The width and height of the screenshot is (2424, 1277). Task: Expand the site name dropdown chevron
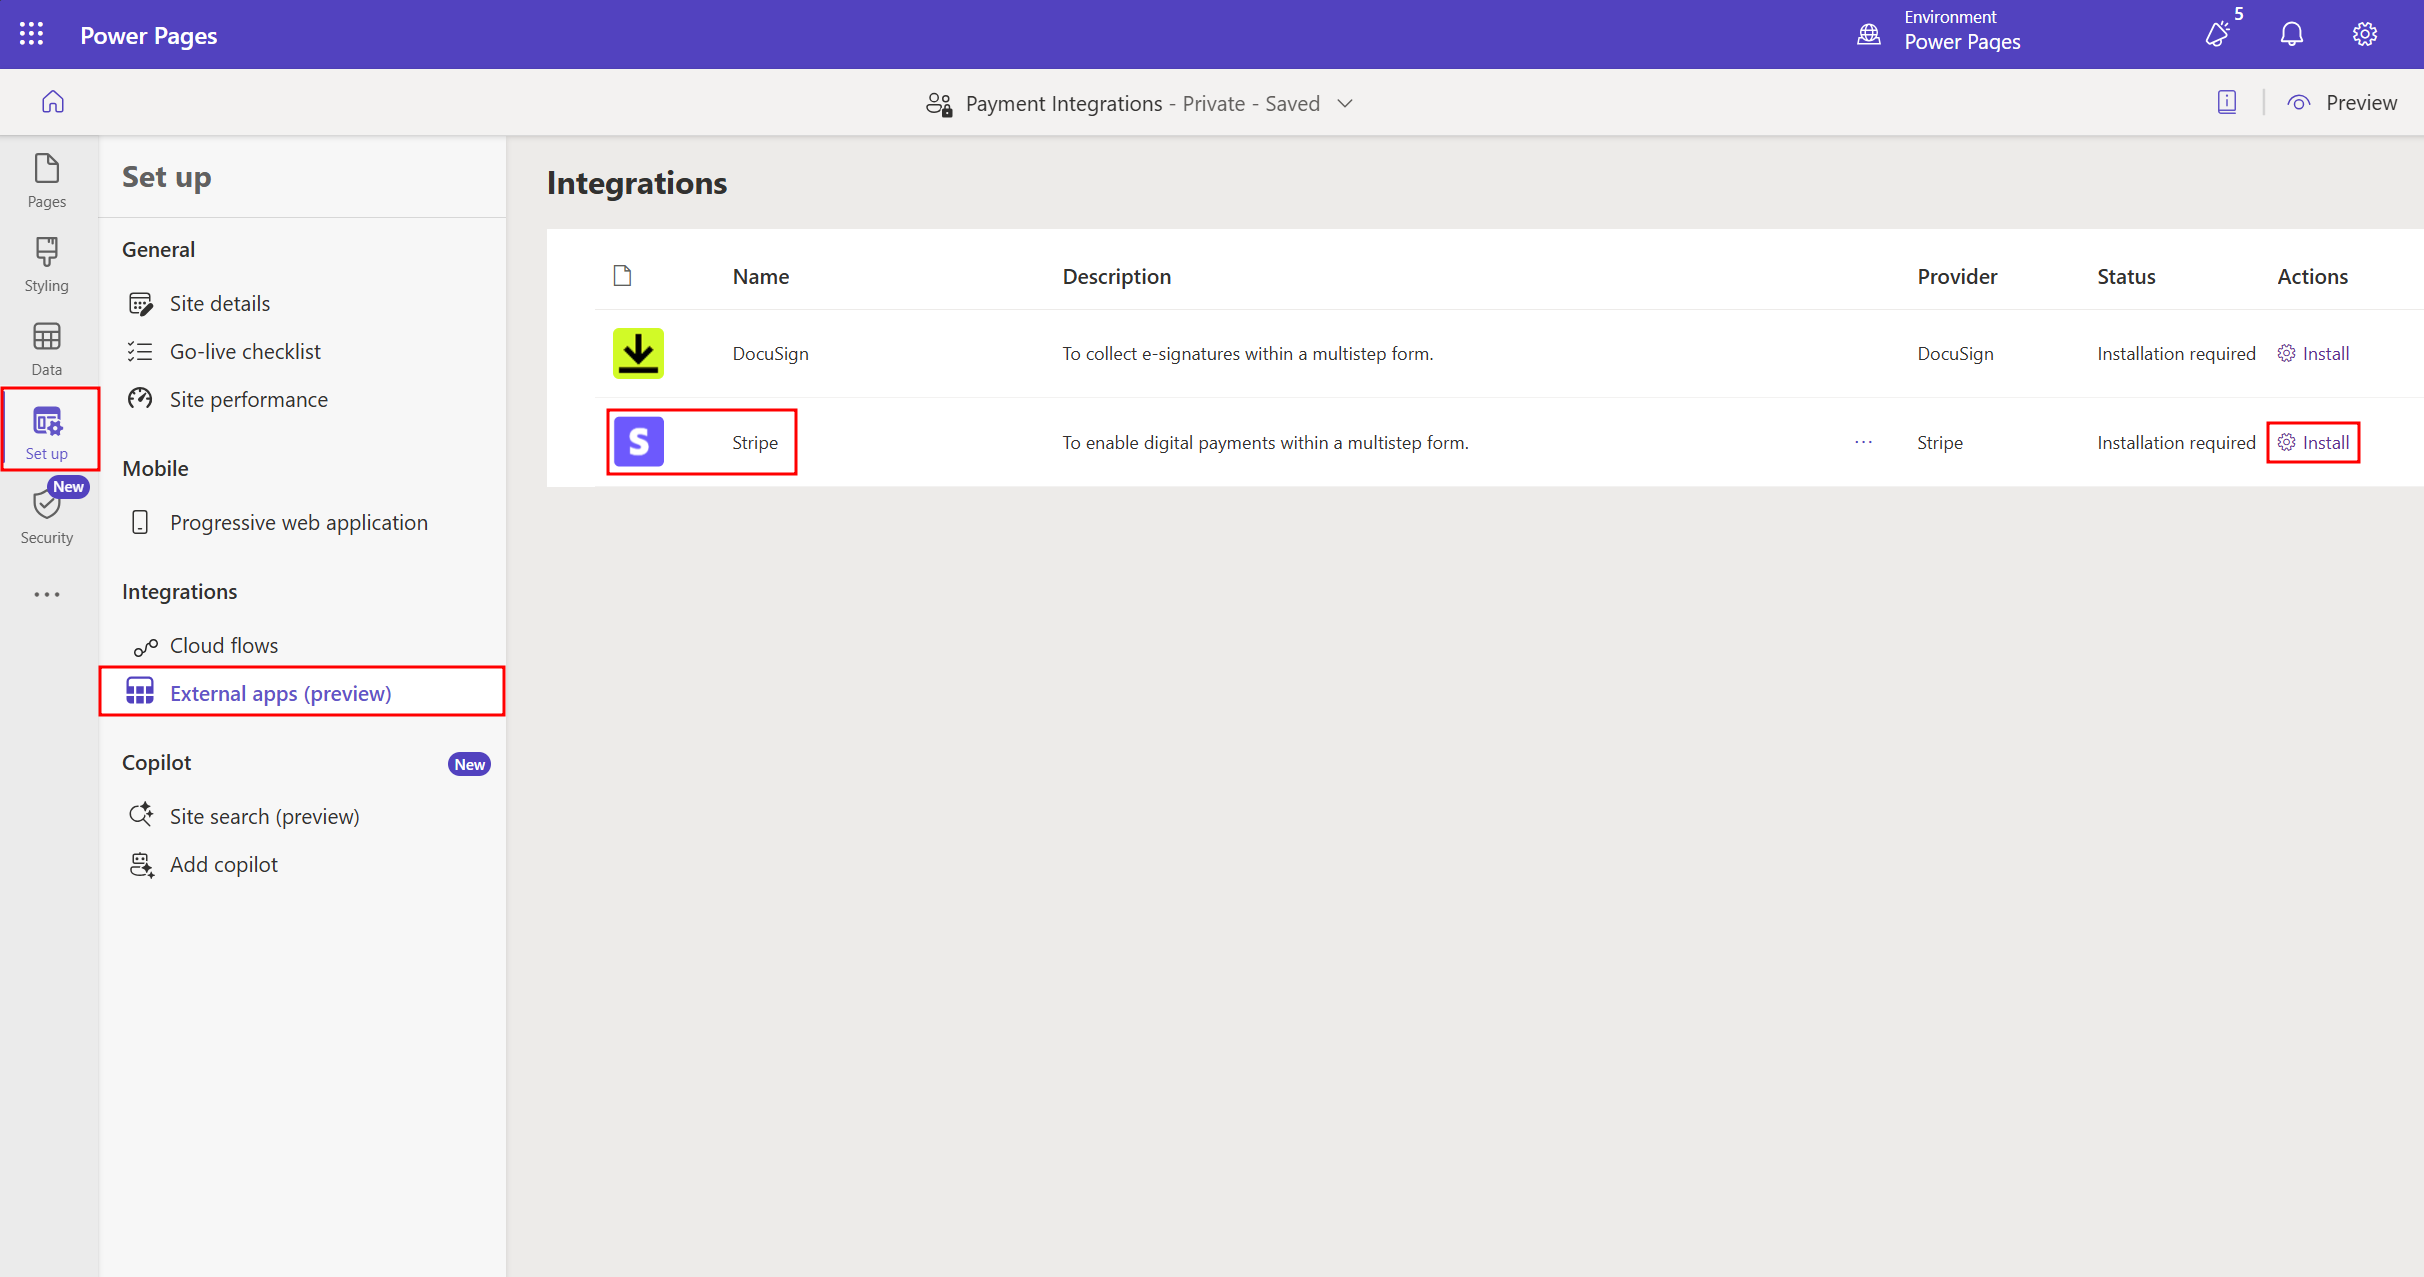[x=1346, y=104]
